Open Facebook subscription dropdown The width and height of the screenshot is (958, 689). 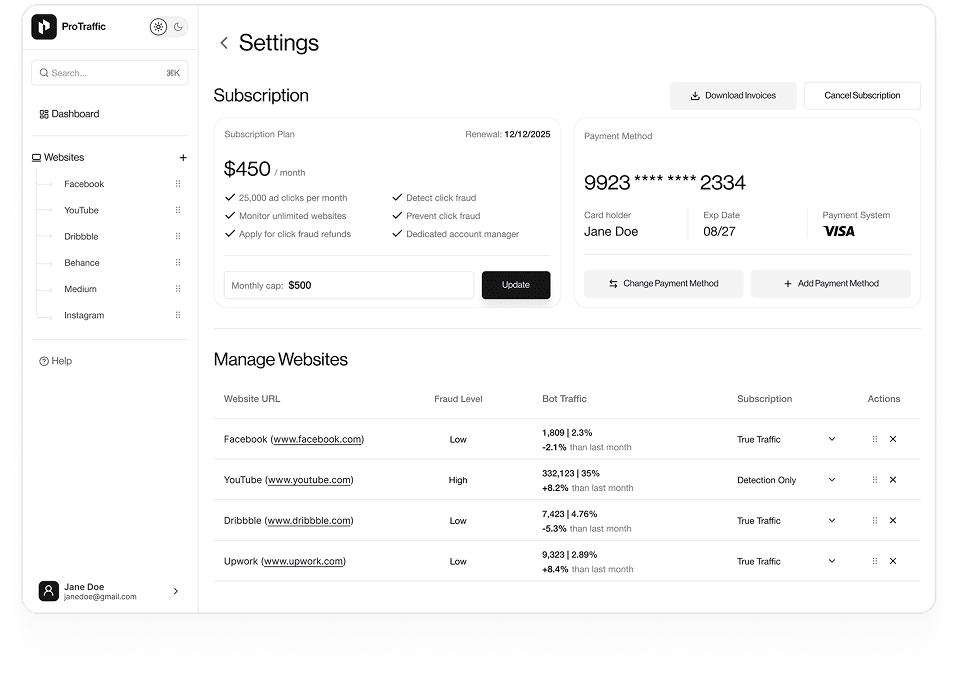click(x=832, y=439)
